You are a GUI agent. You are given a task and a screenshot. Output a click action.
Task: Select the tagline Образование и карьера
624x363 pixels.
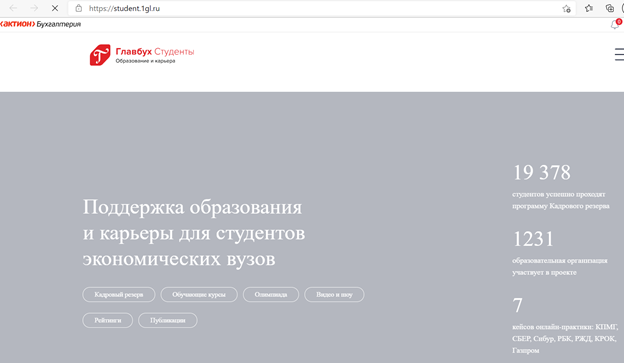click(x=145, y=61)
